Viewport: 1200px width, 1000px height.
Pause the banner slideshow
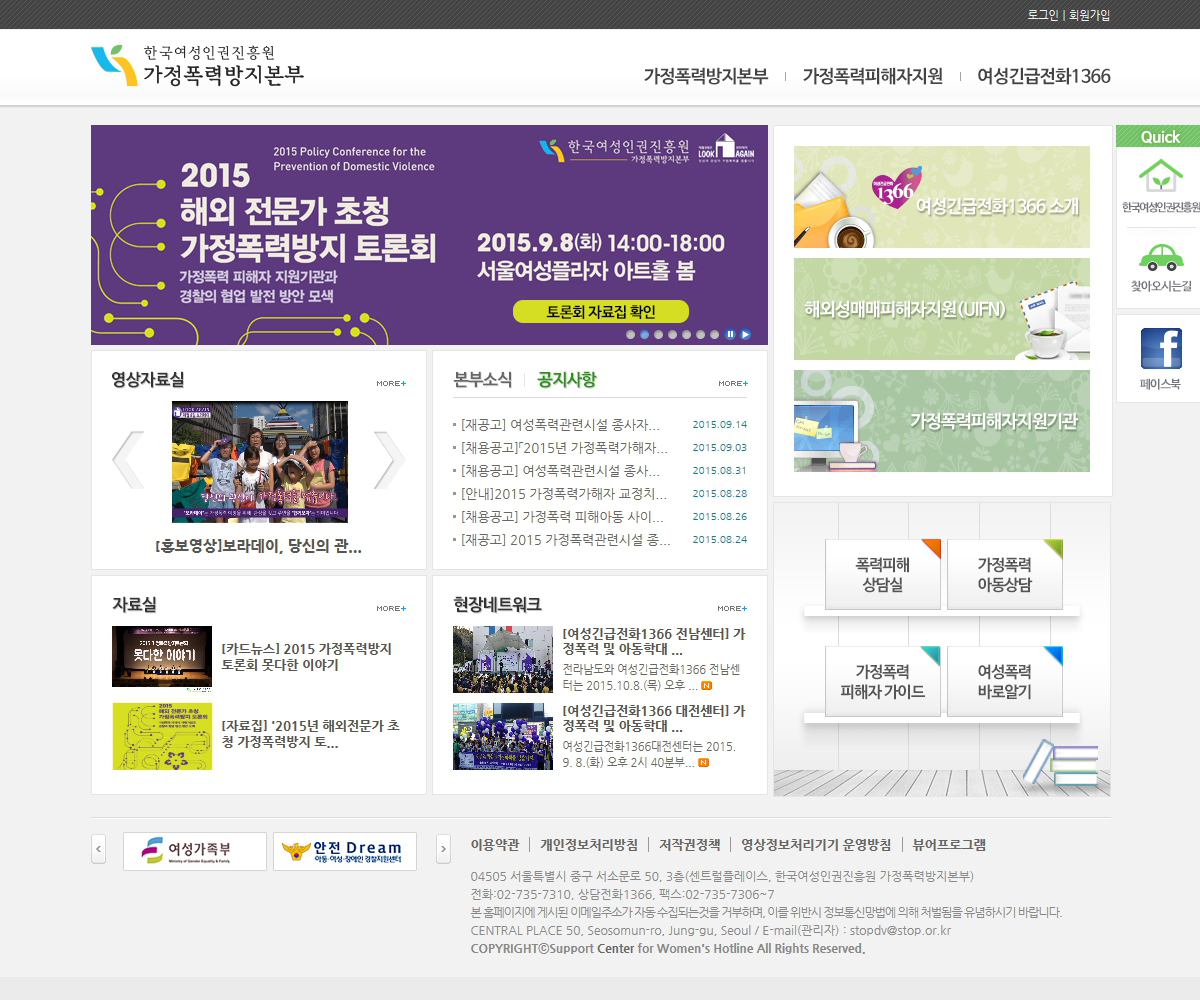pos(731,335)
